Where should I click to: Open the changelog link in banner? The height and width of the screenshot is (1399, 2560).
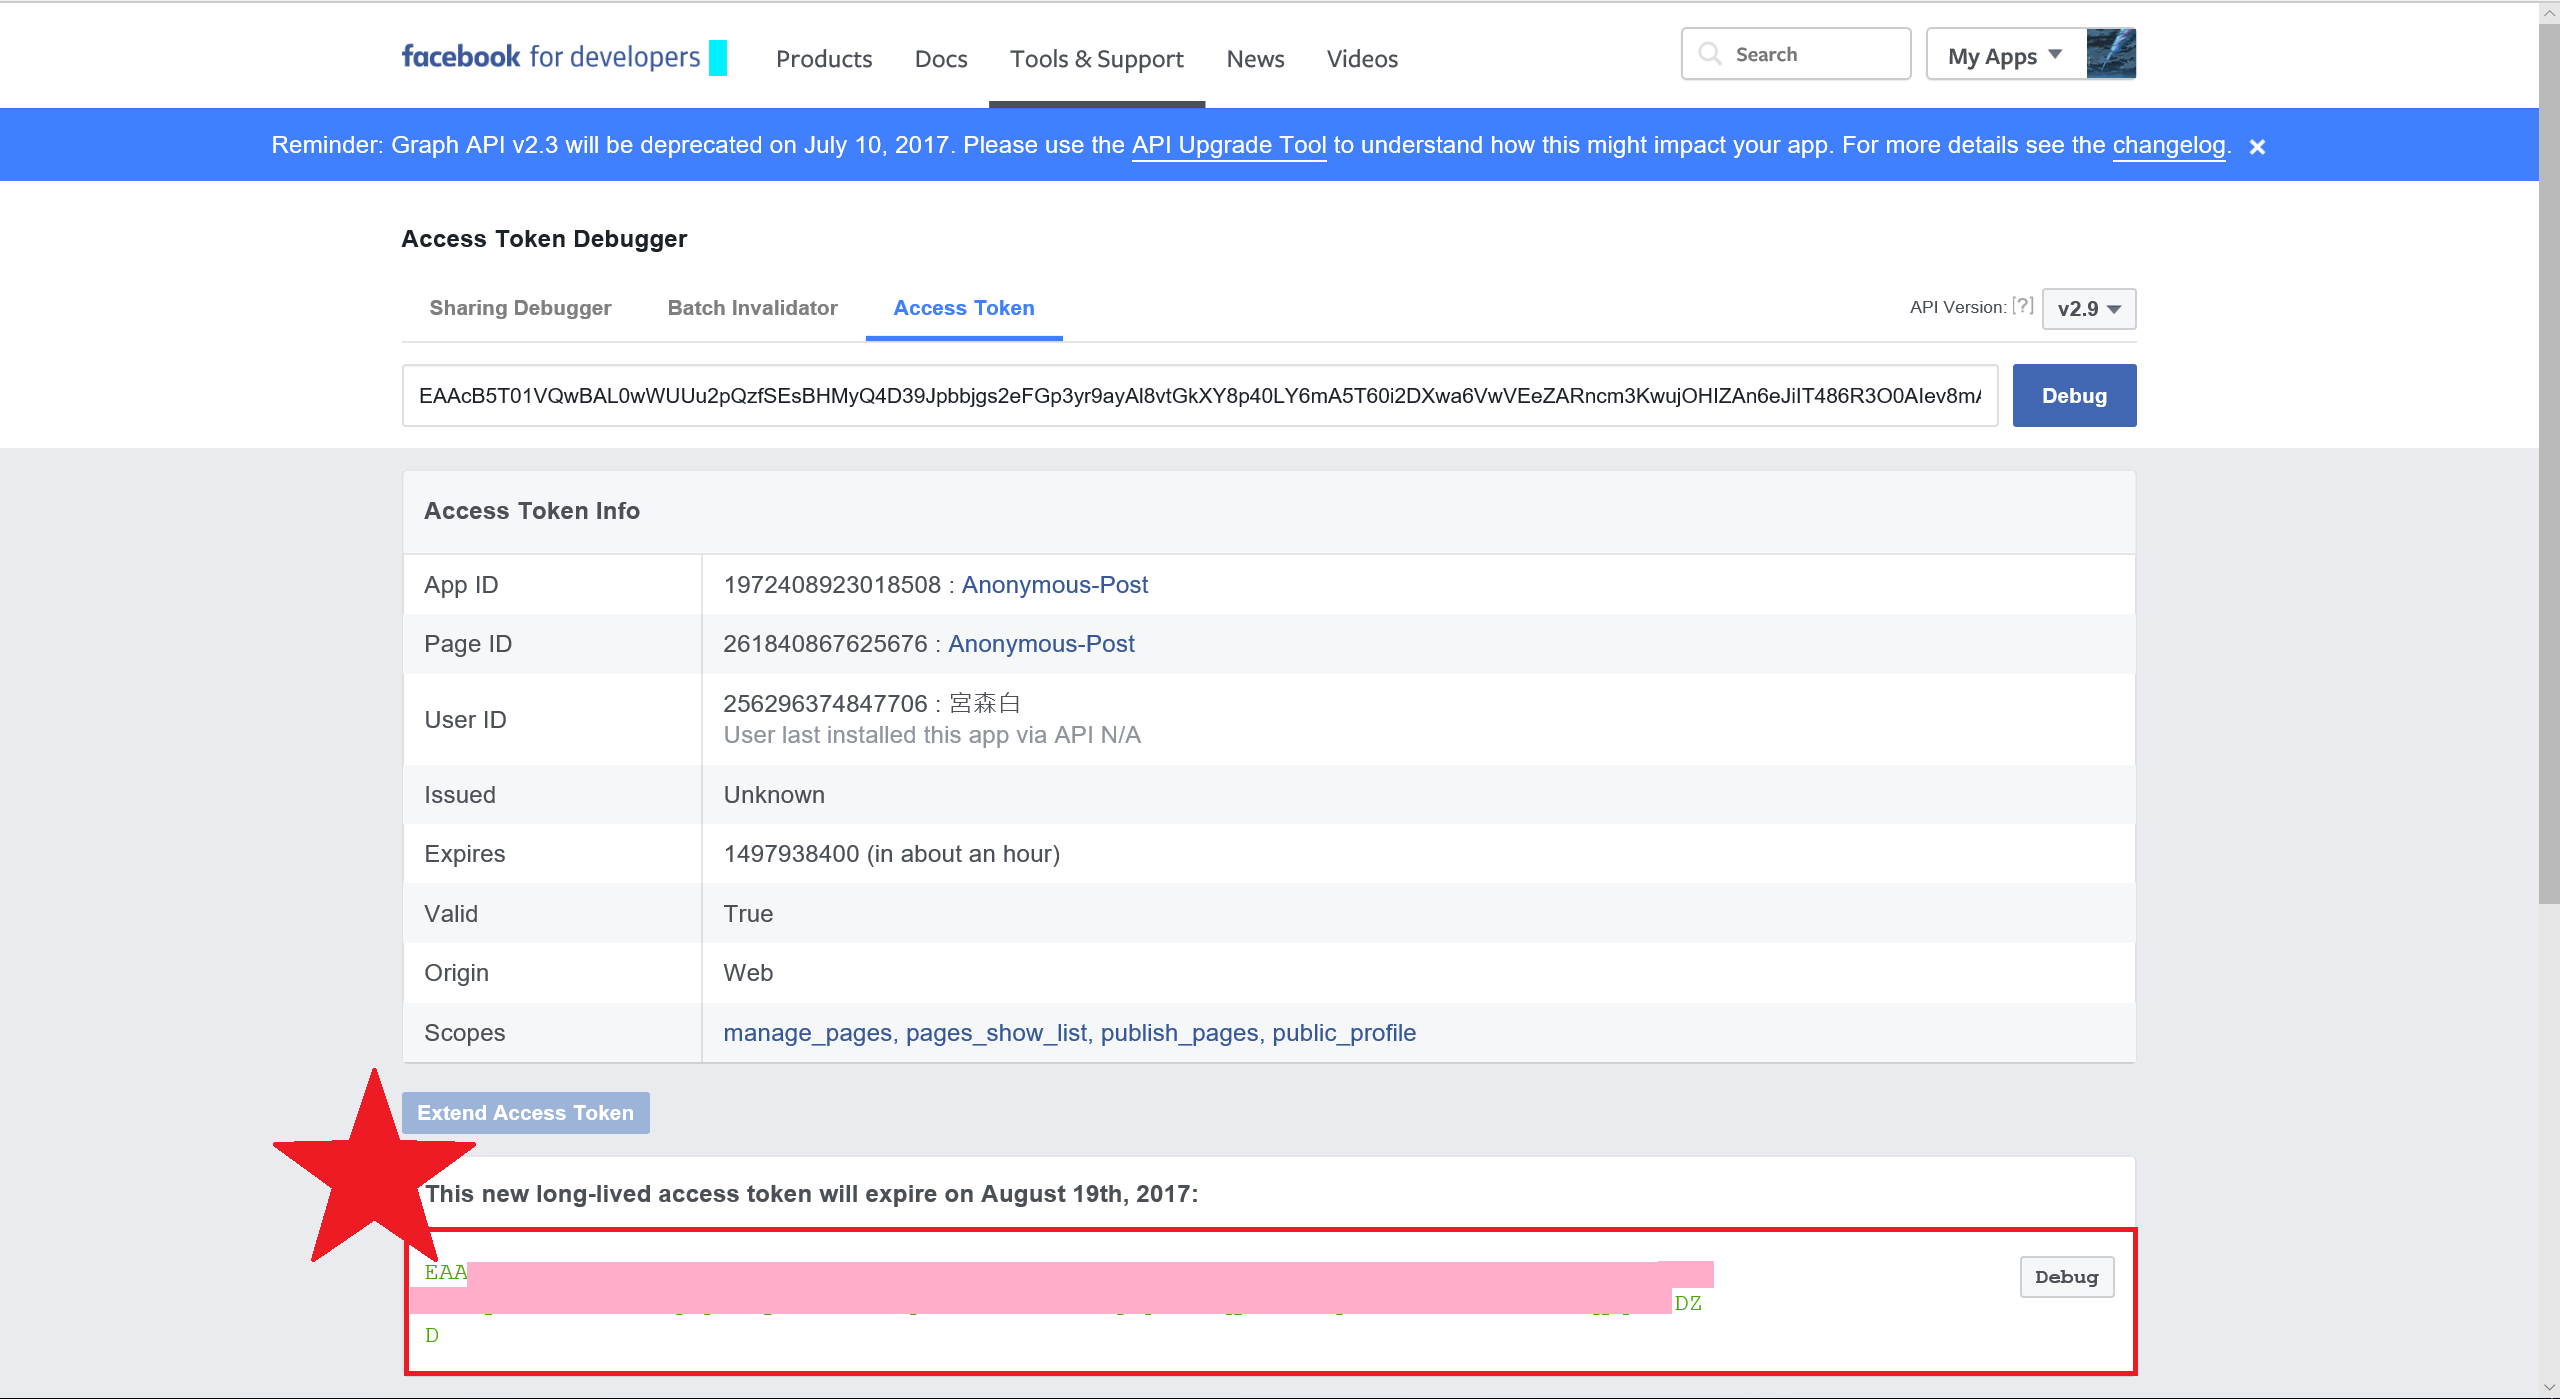(2168, 145)
